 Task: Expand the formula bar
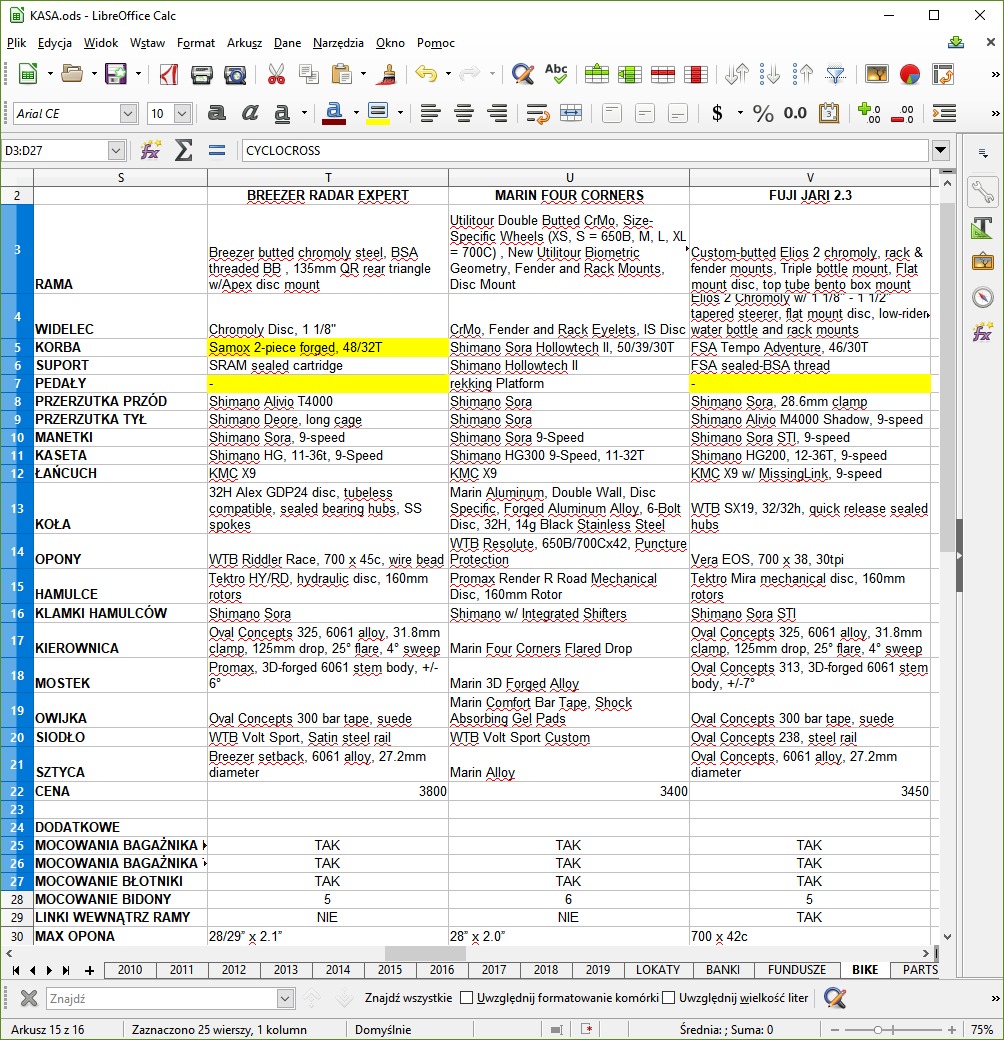point(940,151)
